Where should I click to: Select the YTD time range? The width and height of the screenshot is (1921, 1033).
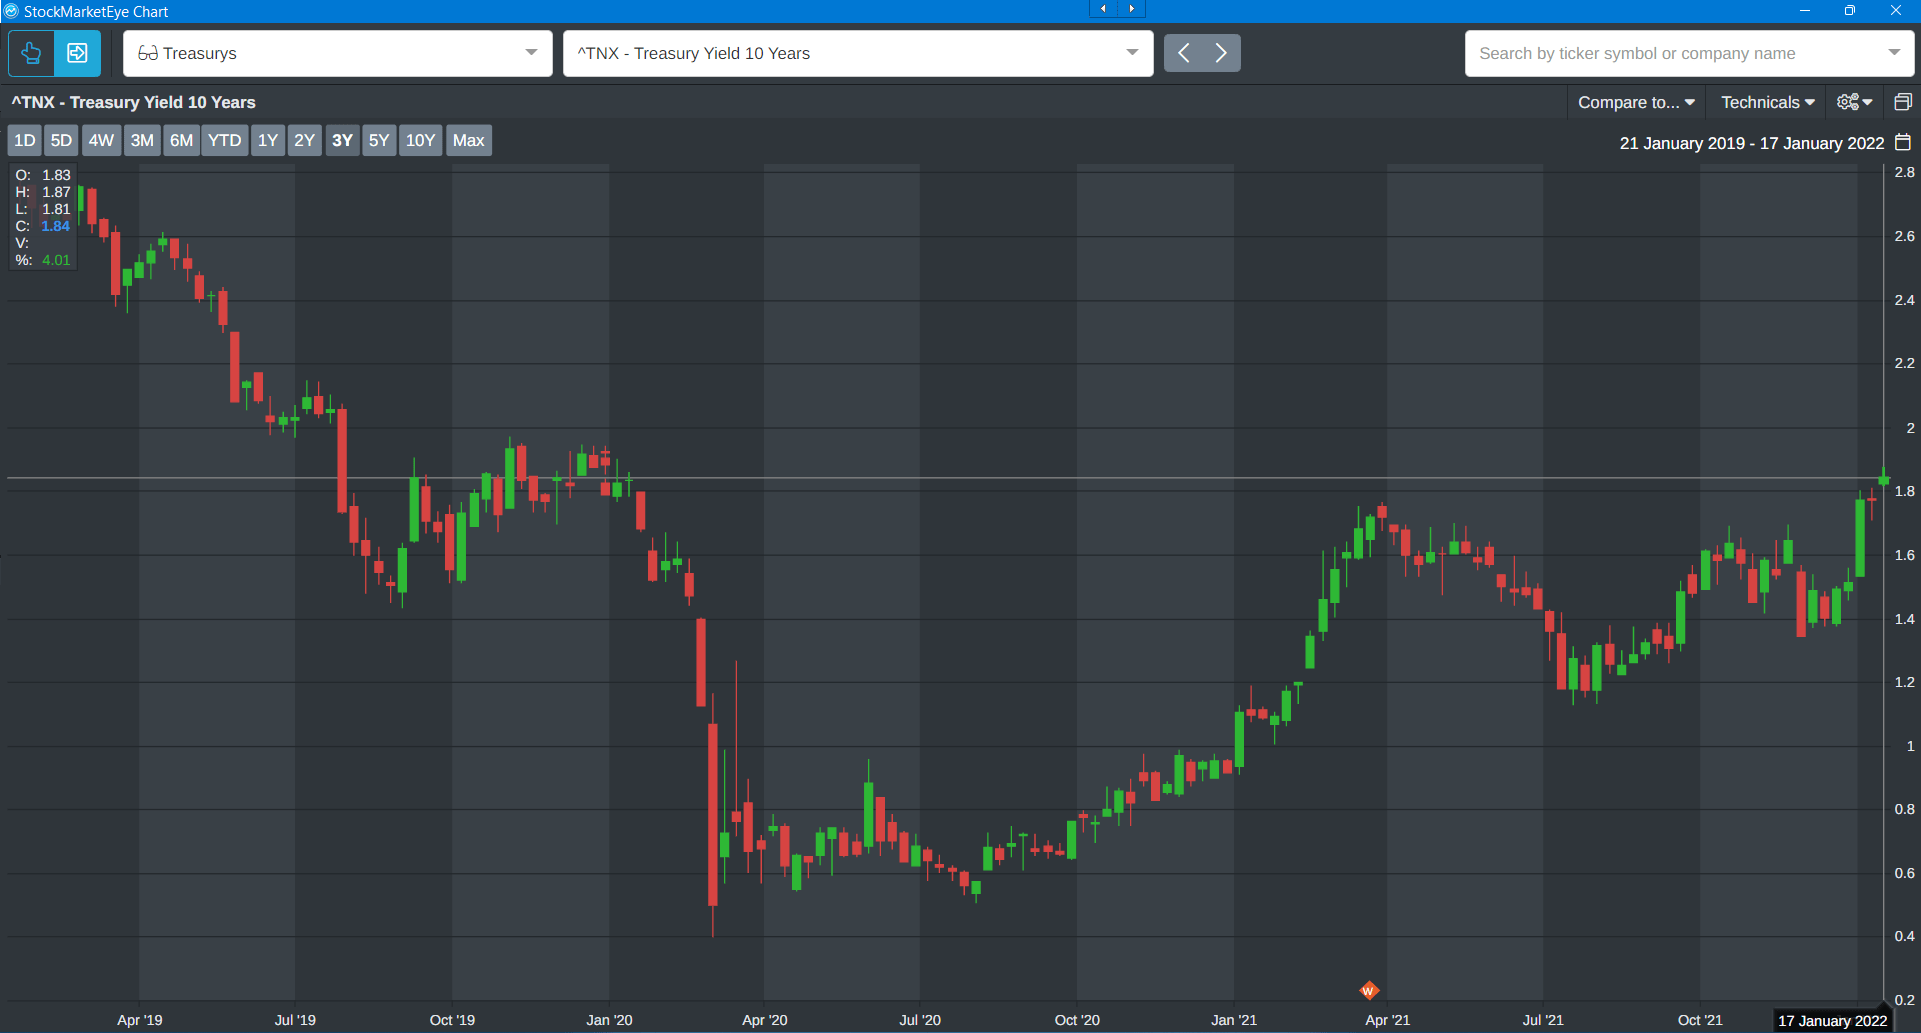[x=224, y=140]
